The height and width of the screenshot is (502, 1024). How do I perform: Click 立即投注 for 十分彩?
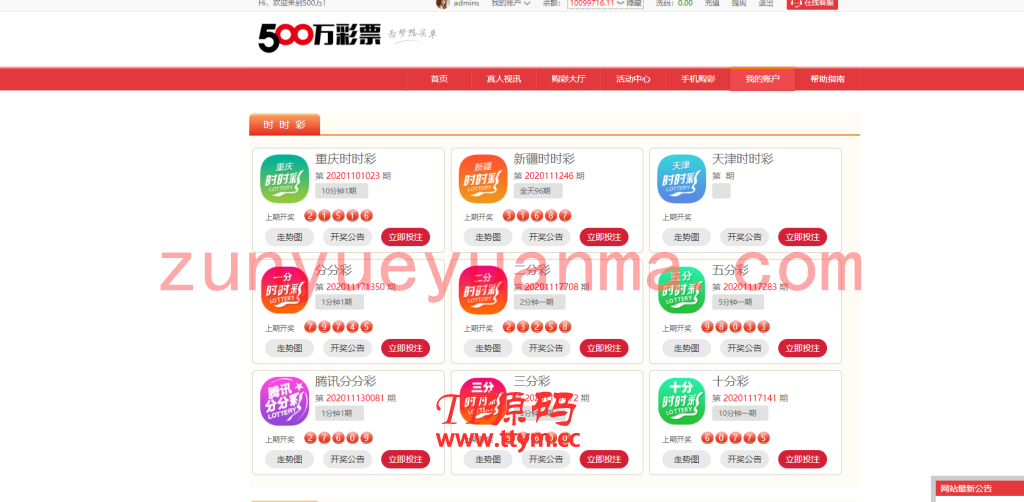[x=803, y=459]
